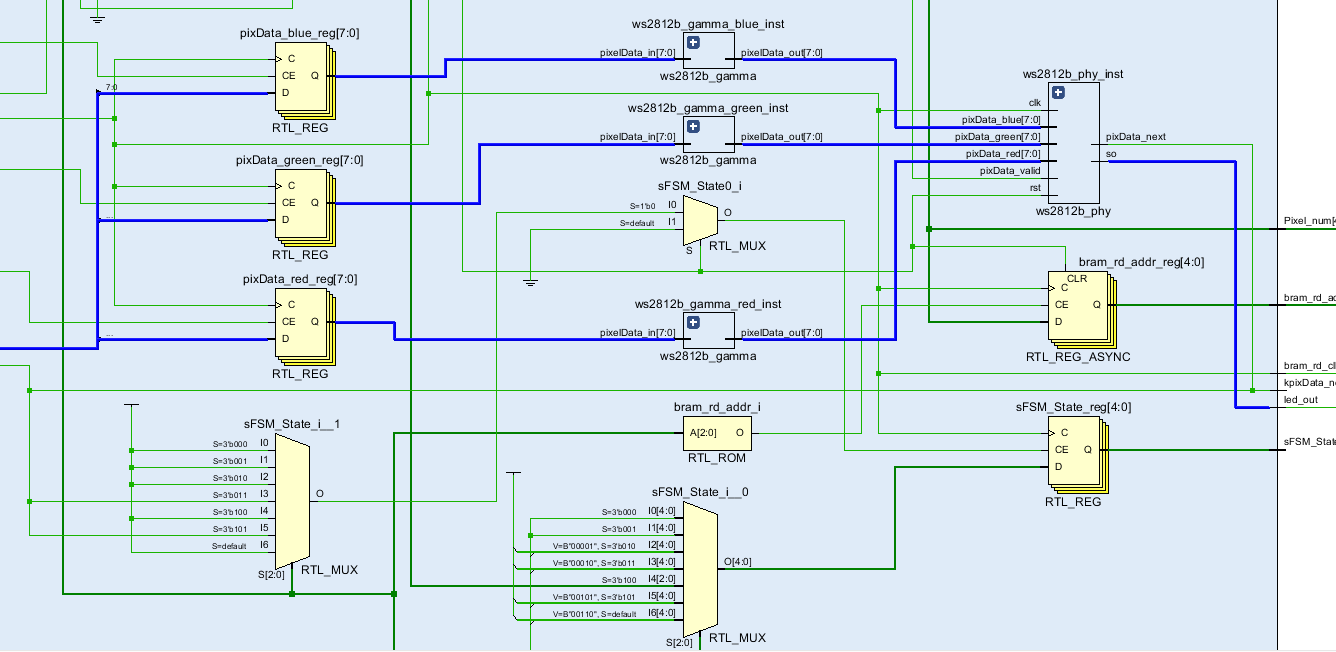Expand the ws2812b_gamma_red_inst block plus icon
The image size is (1336, 652).
click(693, 323)
